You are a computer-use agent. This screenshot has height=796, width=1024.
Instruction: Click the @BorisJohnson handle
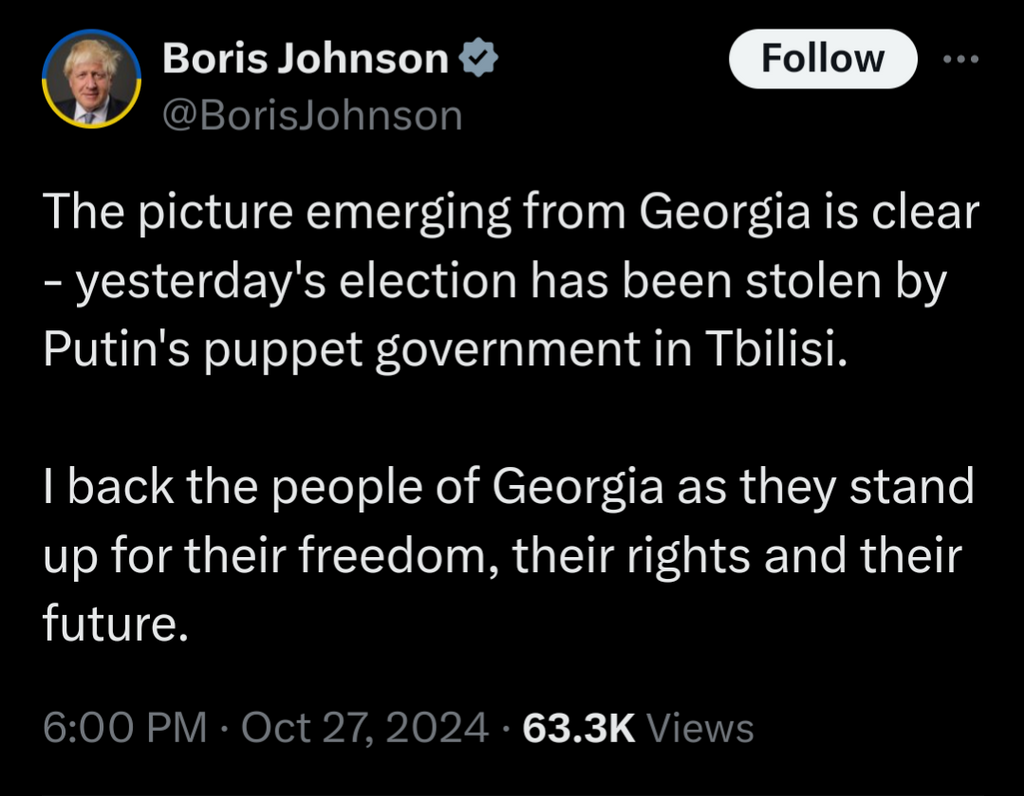[311, 116]
